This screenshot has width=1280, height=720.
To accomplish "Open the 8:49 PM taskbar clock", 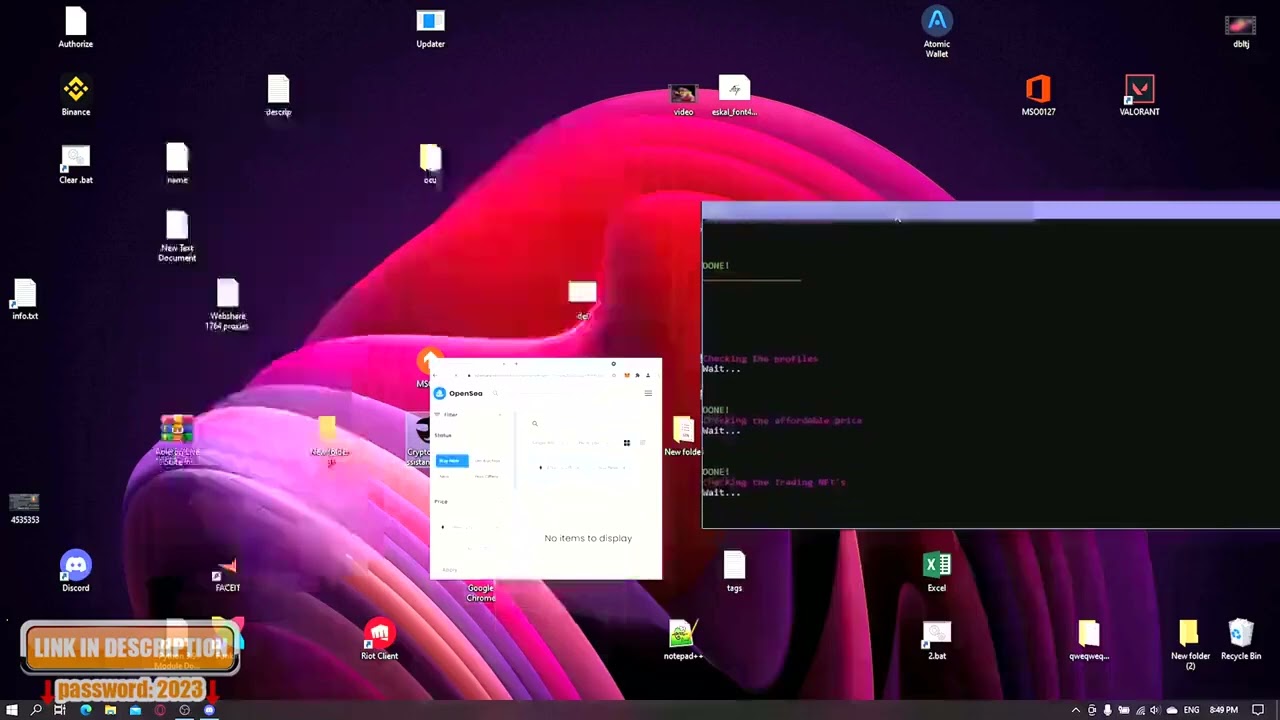I will tap(1224, 710).
